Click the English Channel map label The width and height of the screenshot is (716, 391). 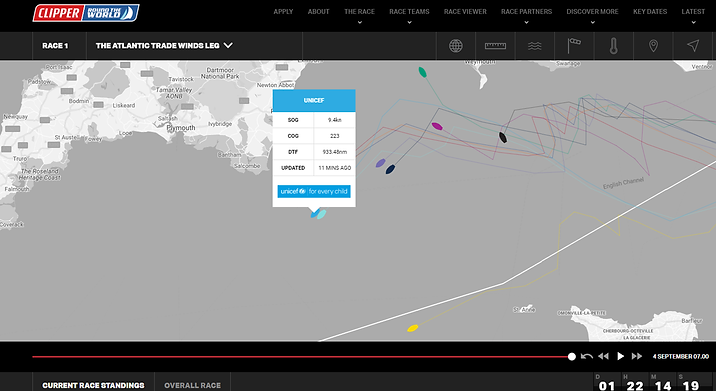[623, 183]
